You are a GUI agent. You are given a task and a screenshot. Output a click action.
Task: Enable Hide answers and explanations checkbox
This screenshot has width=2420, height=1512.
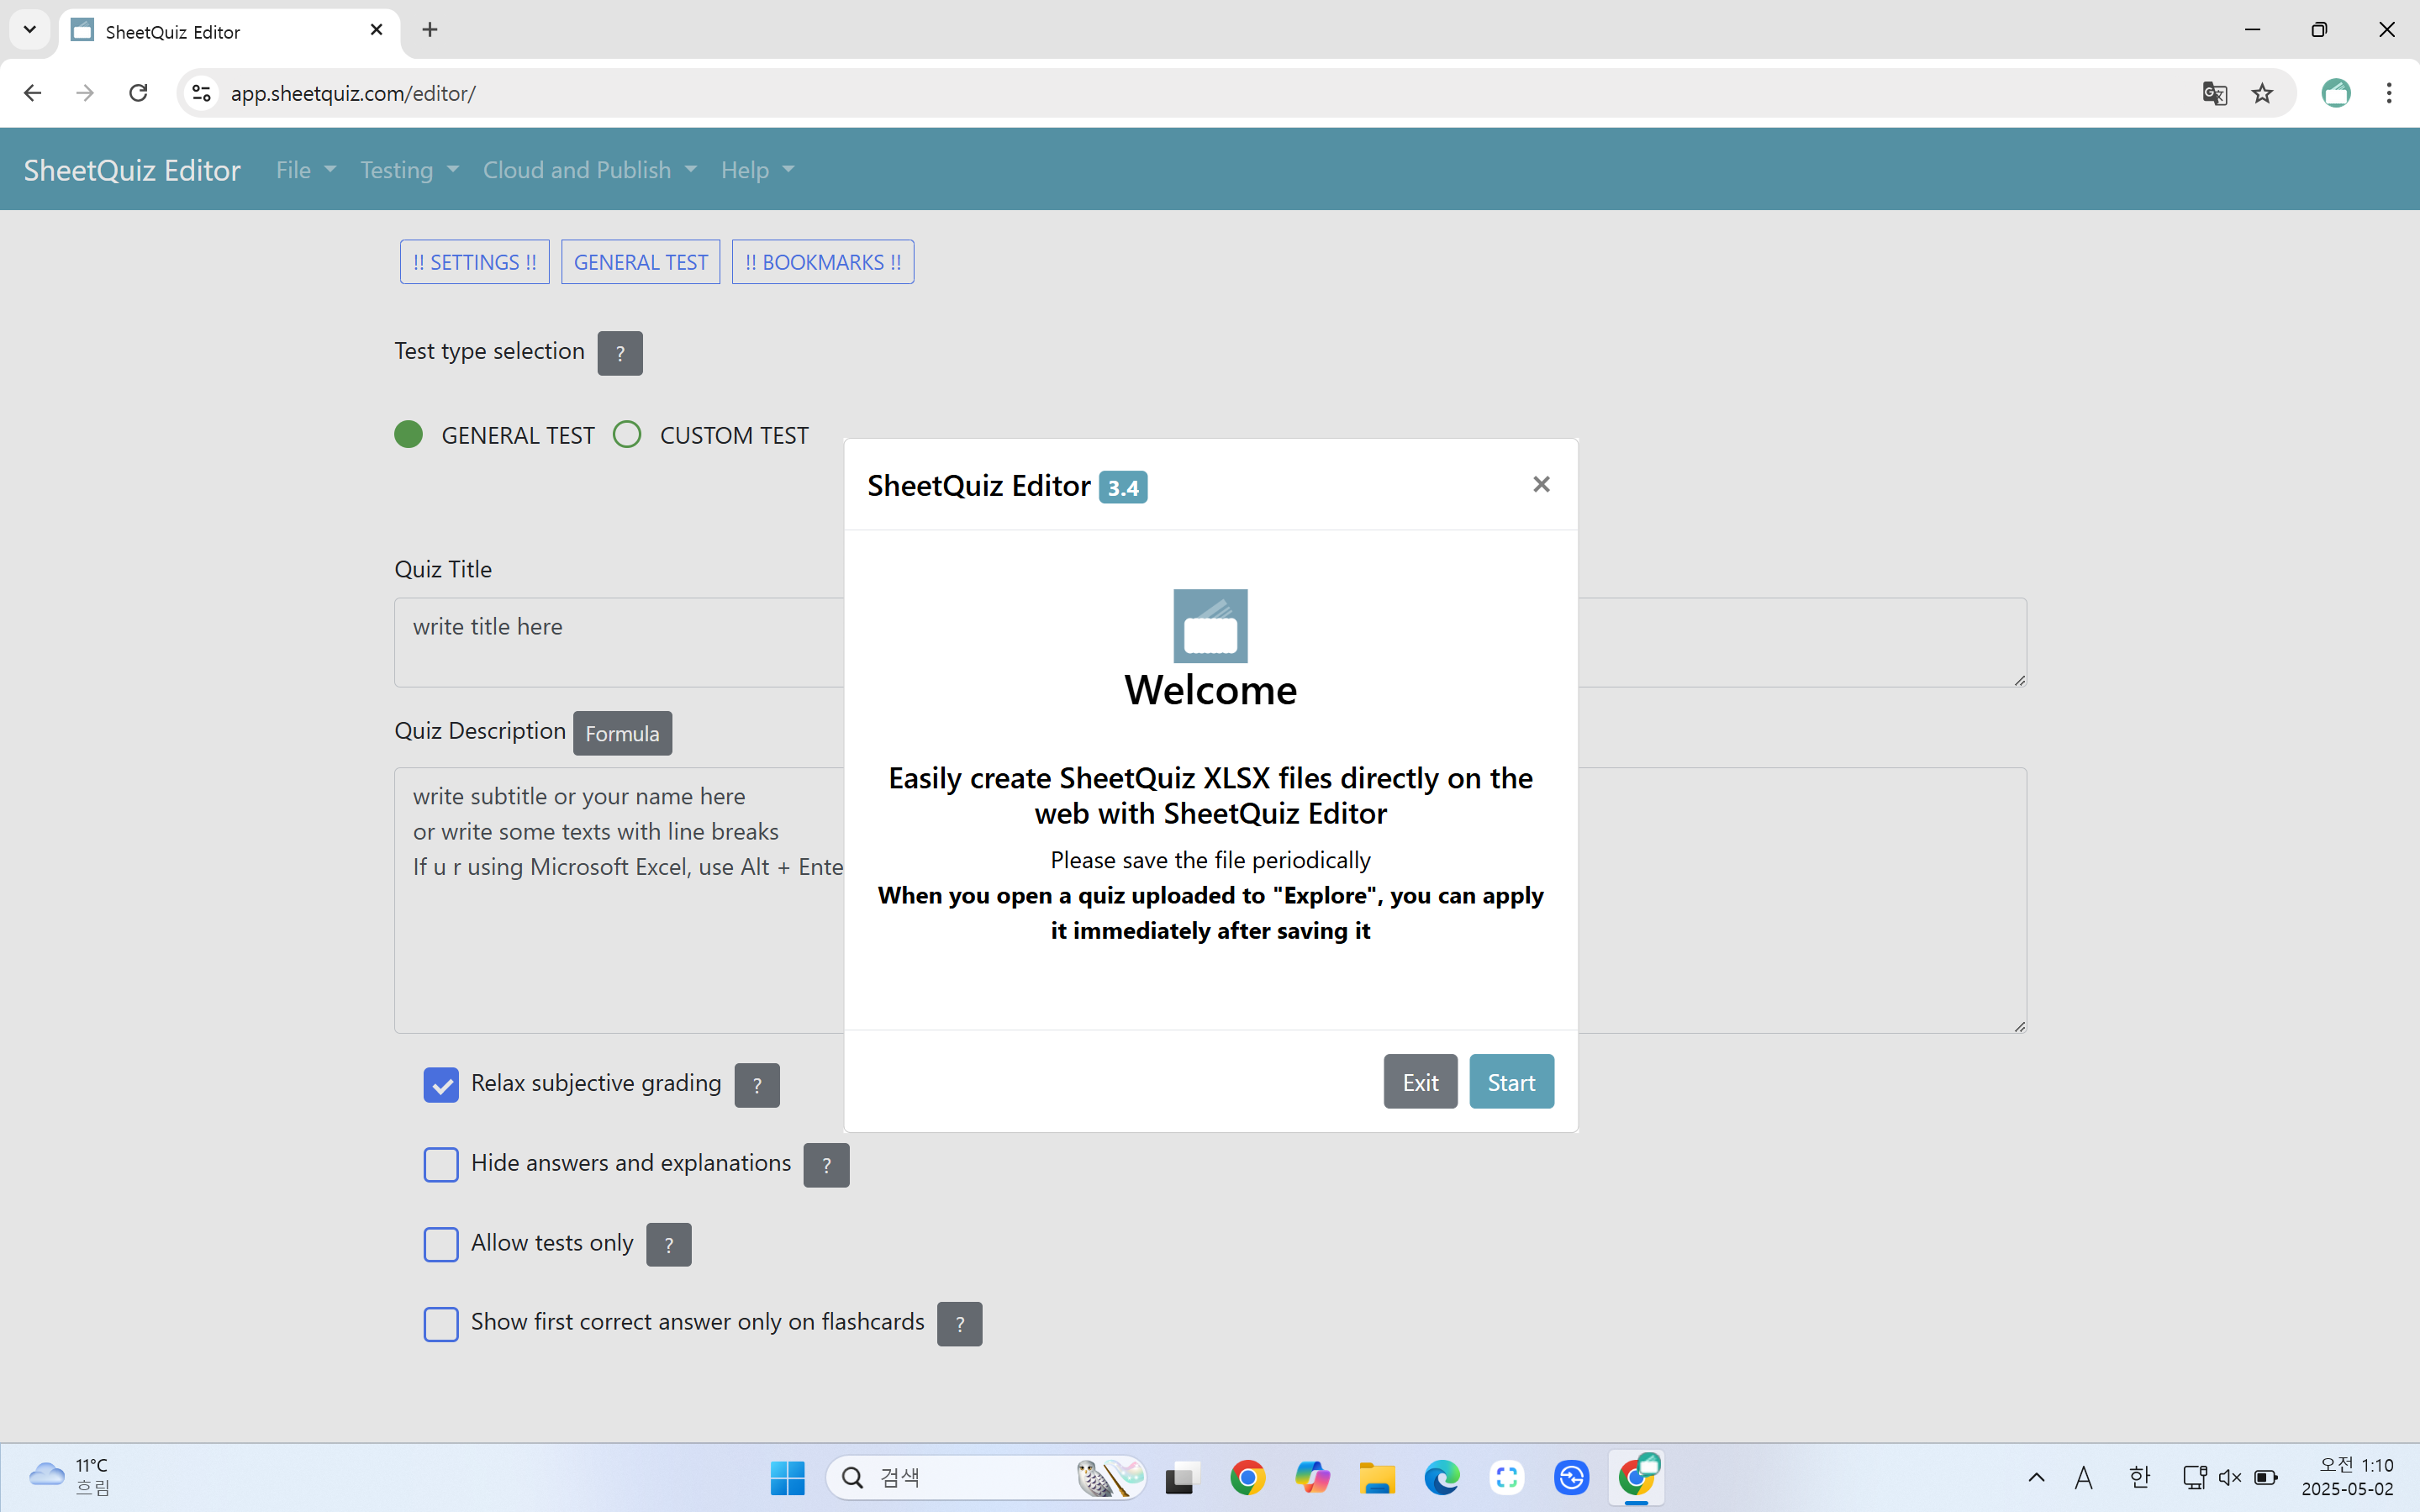pyautogui.click(x=441, y=1165)
